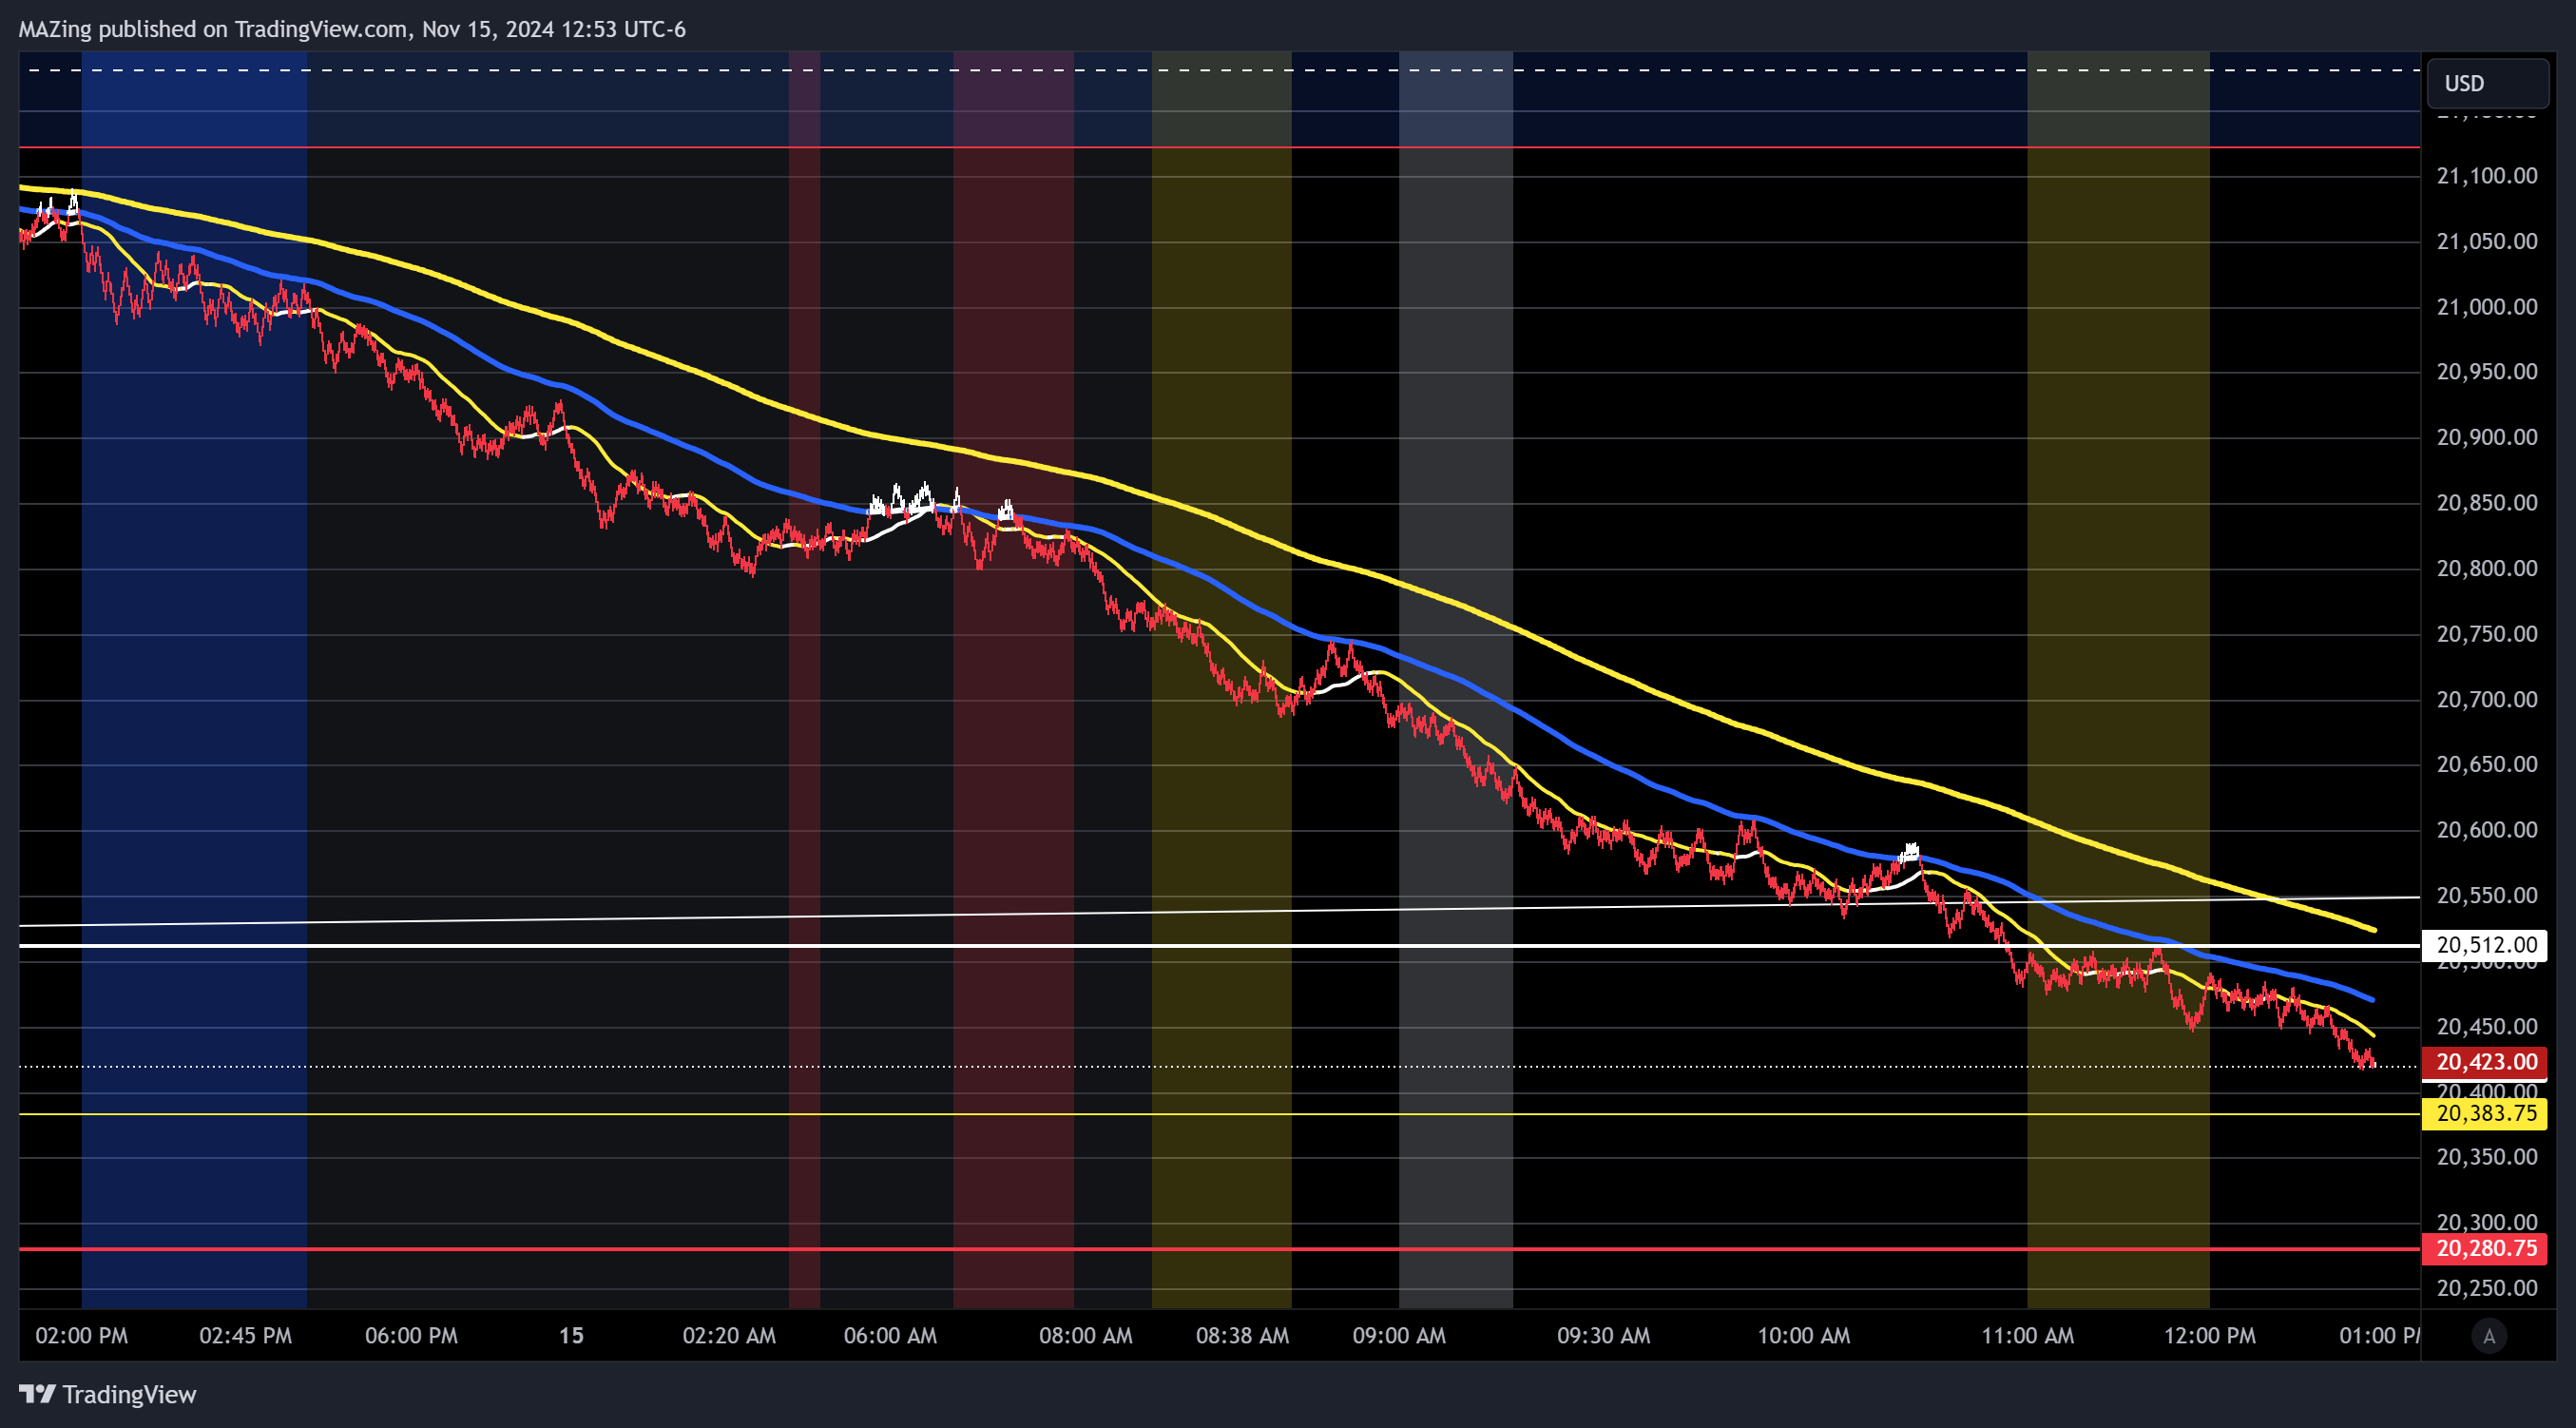This screenshot has width=2576, height=1428.
Task: Click the 09:00 AM time axis label
Action: pos(1399,1336)
